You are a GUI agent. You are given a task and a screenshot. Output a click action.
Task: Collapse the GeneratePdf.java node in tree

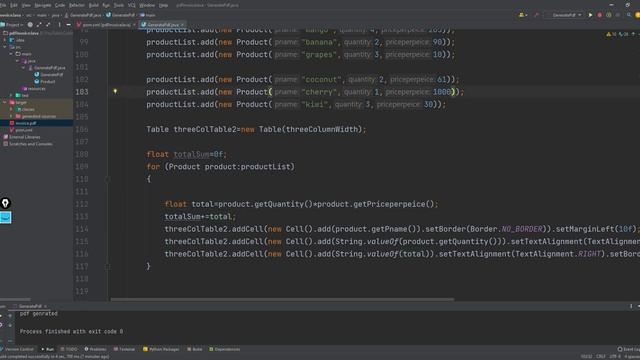pyautogui.click(x=23, y=68)
